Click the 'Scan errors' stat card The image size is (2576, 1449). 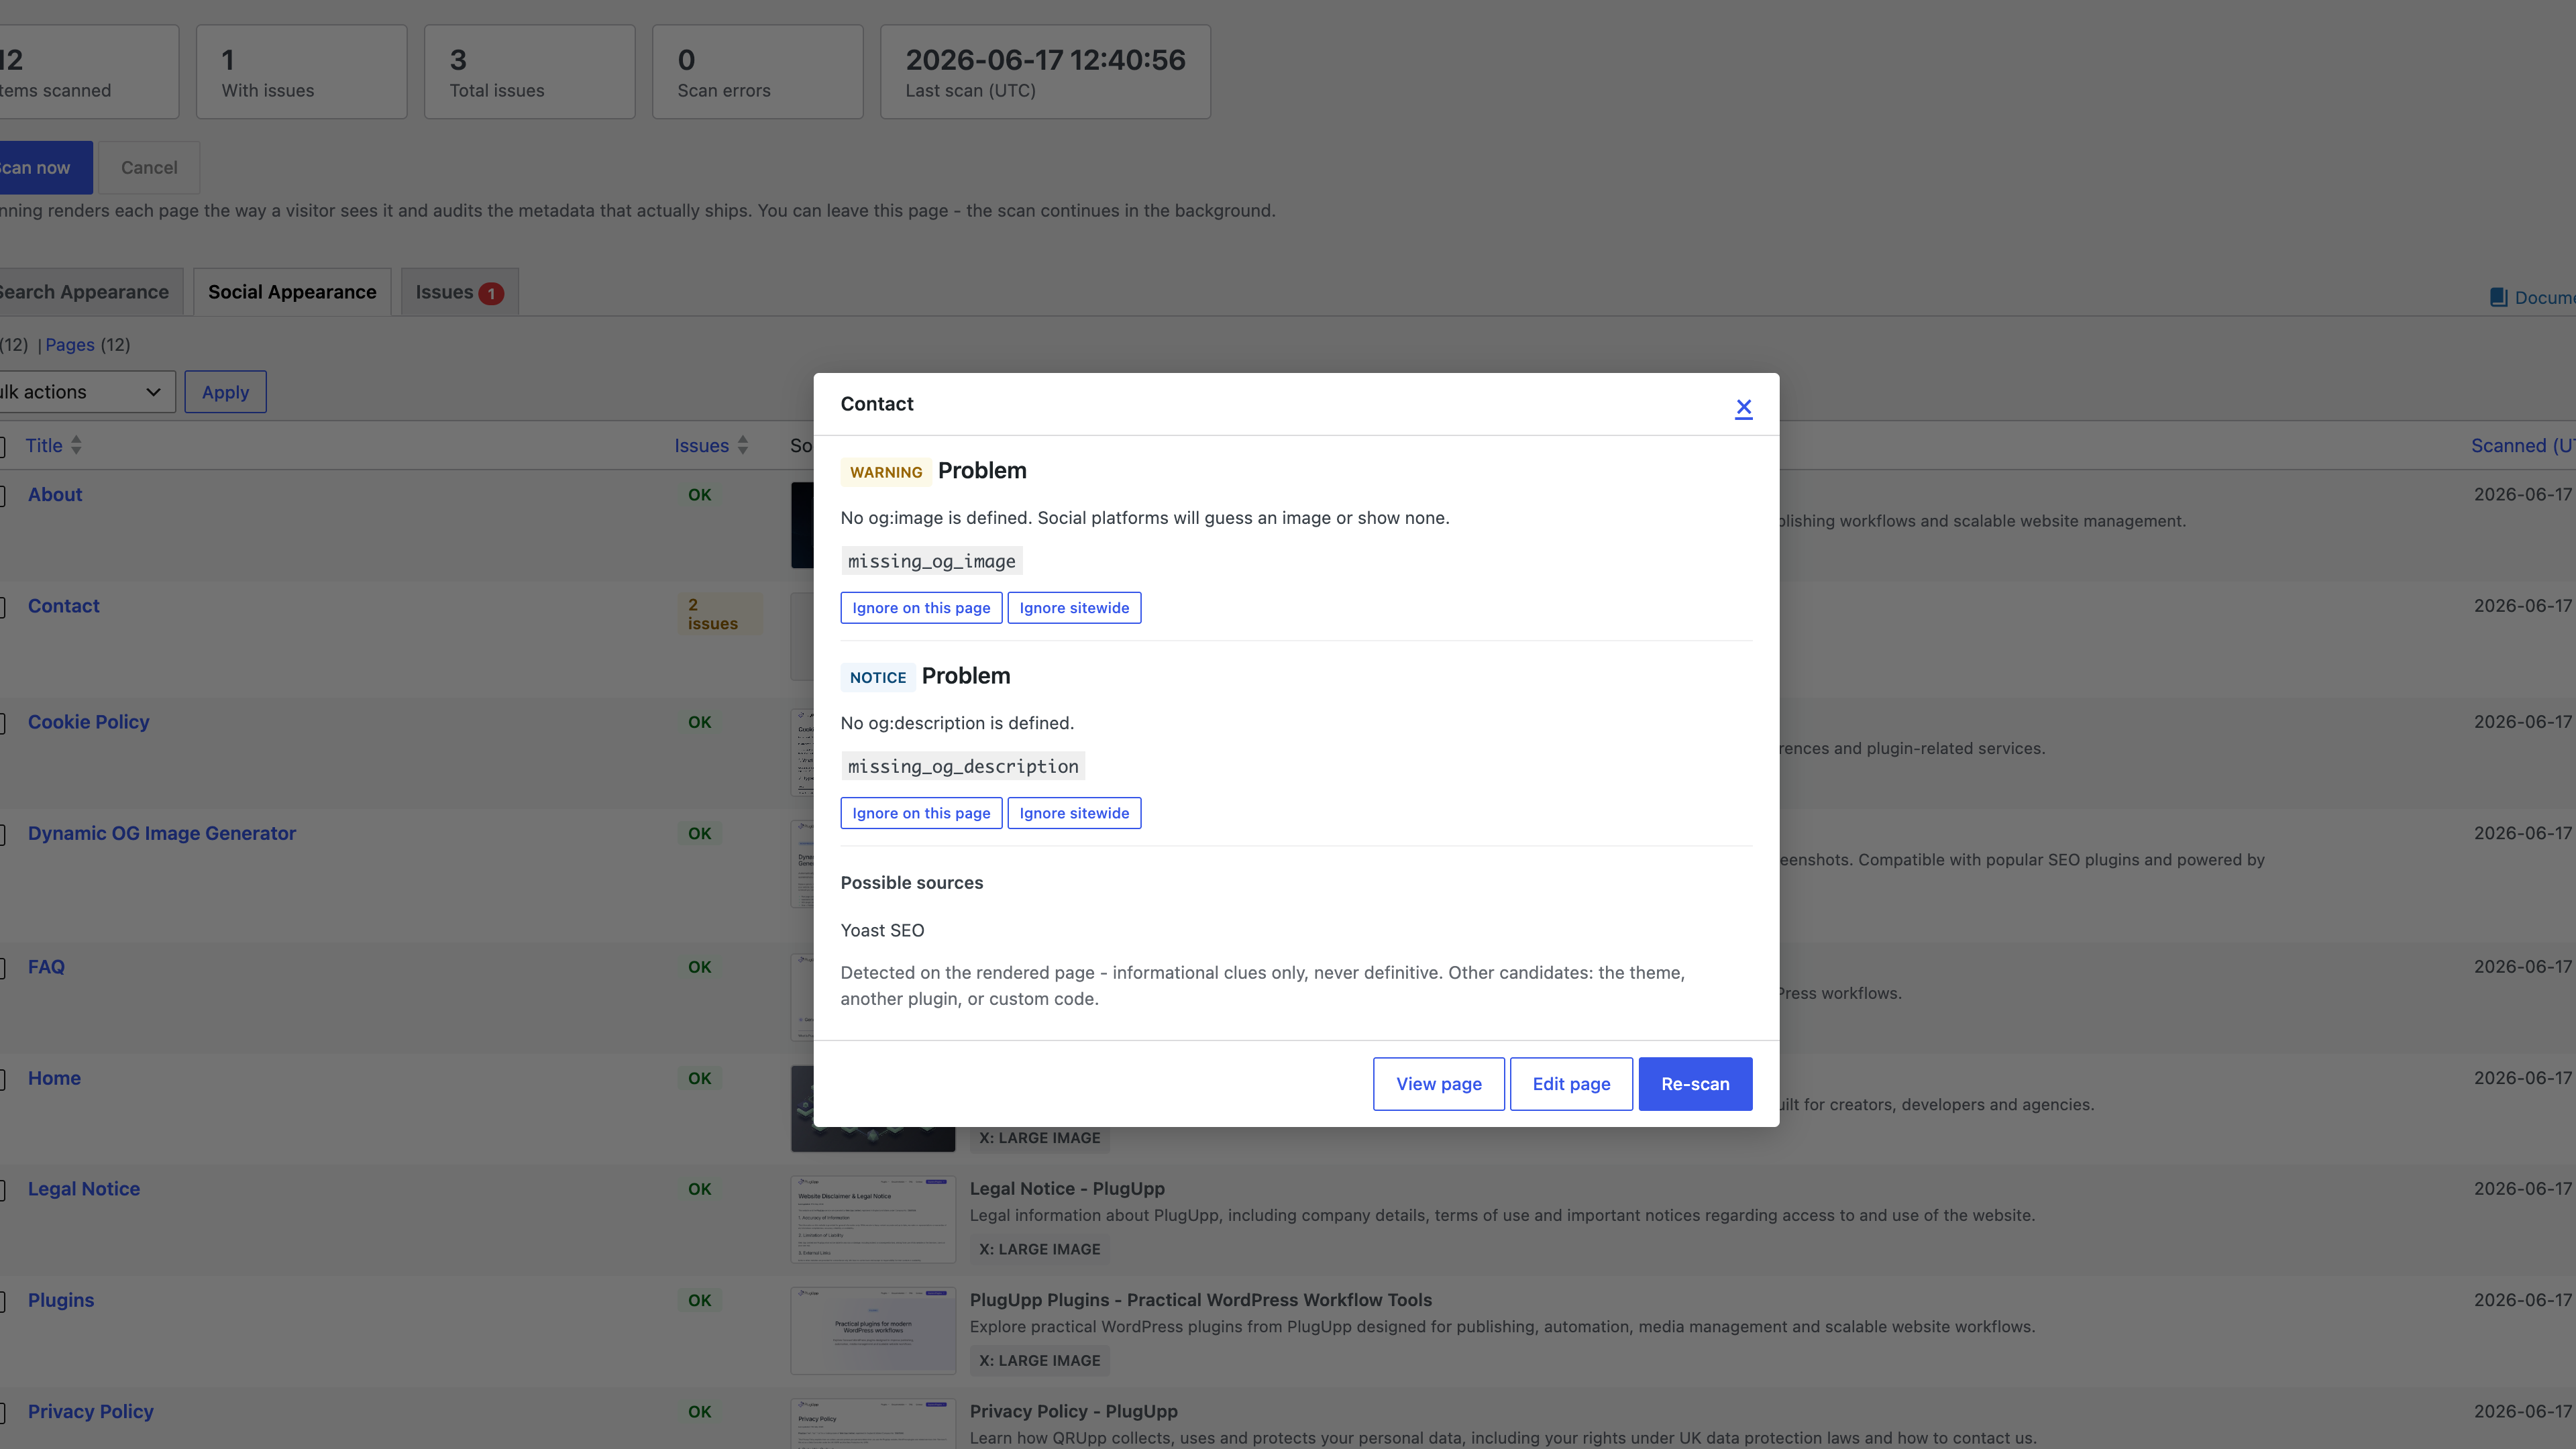tap(758, 72)
